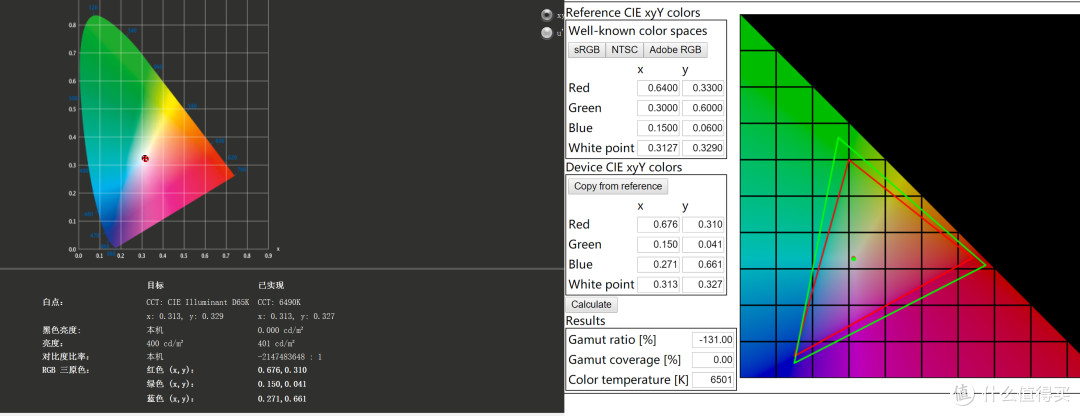
Task: Edit the reference White point y field
Action: tap(703, 148)
